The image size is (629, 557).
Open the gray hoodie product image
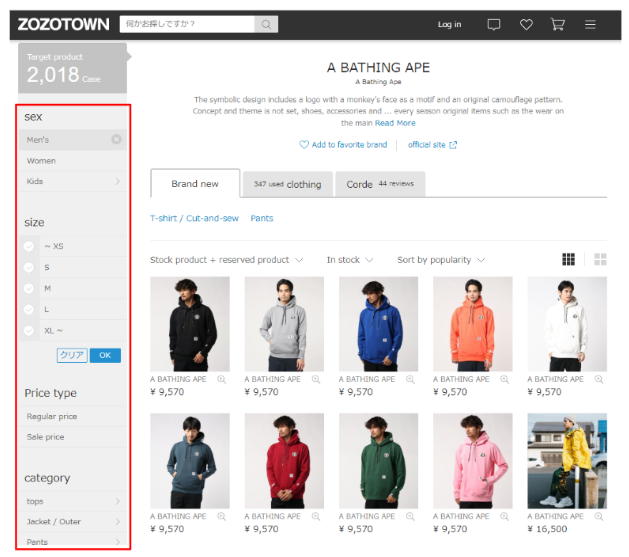click(x=284, y=324)
